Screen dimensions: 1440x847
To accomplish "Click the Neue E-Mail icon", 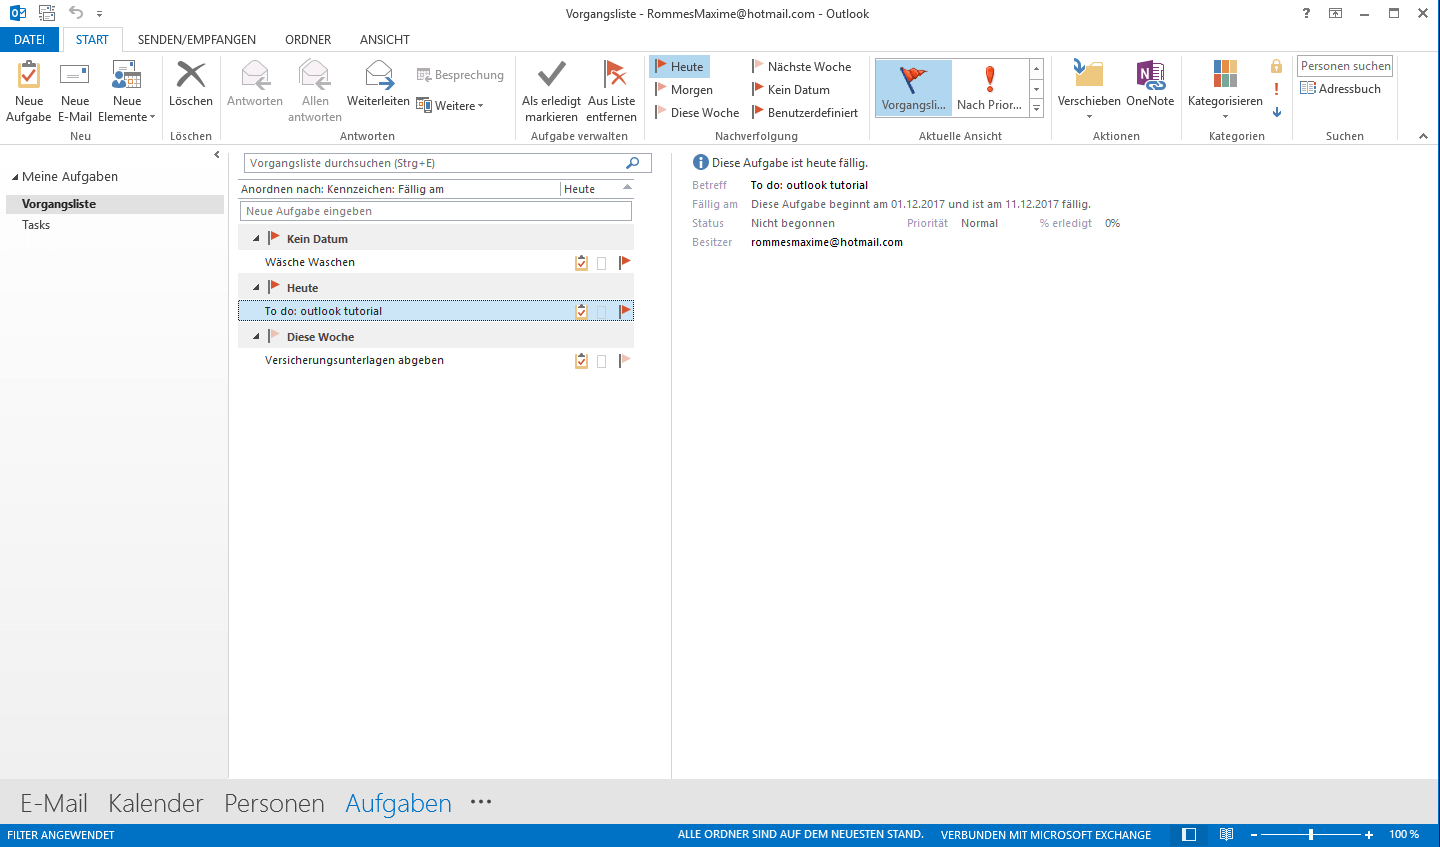I will point(75,75).
